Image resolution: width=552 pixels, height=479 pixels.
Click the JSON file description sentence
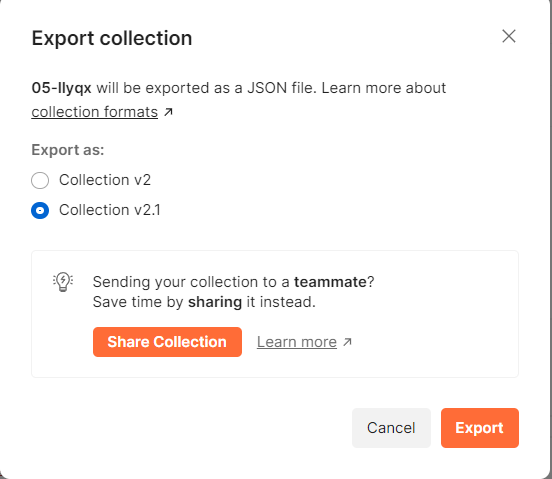pyautogui.click(x=239, y=100)
